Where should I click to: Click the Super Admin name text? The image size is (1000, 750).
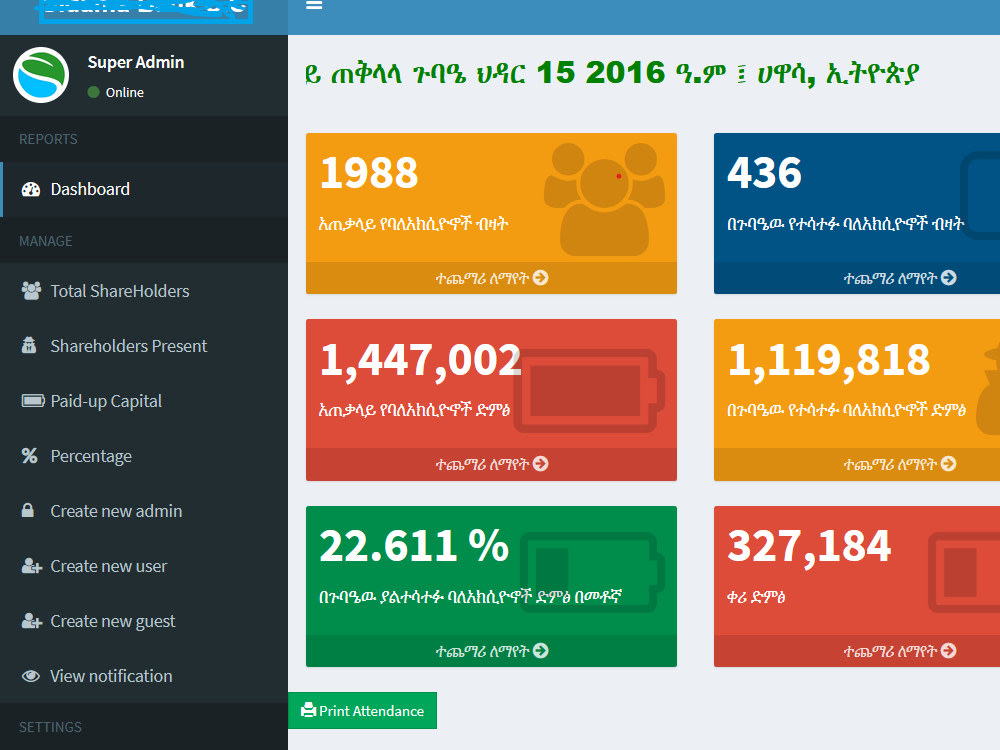136,62
